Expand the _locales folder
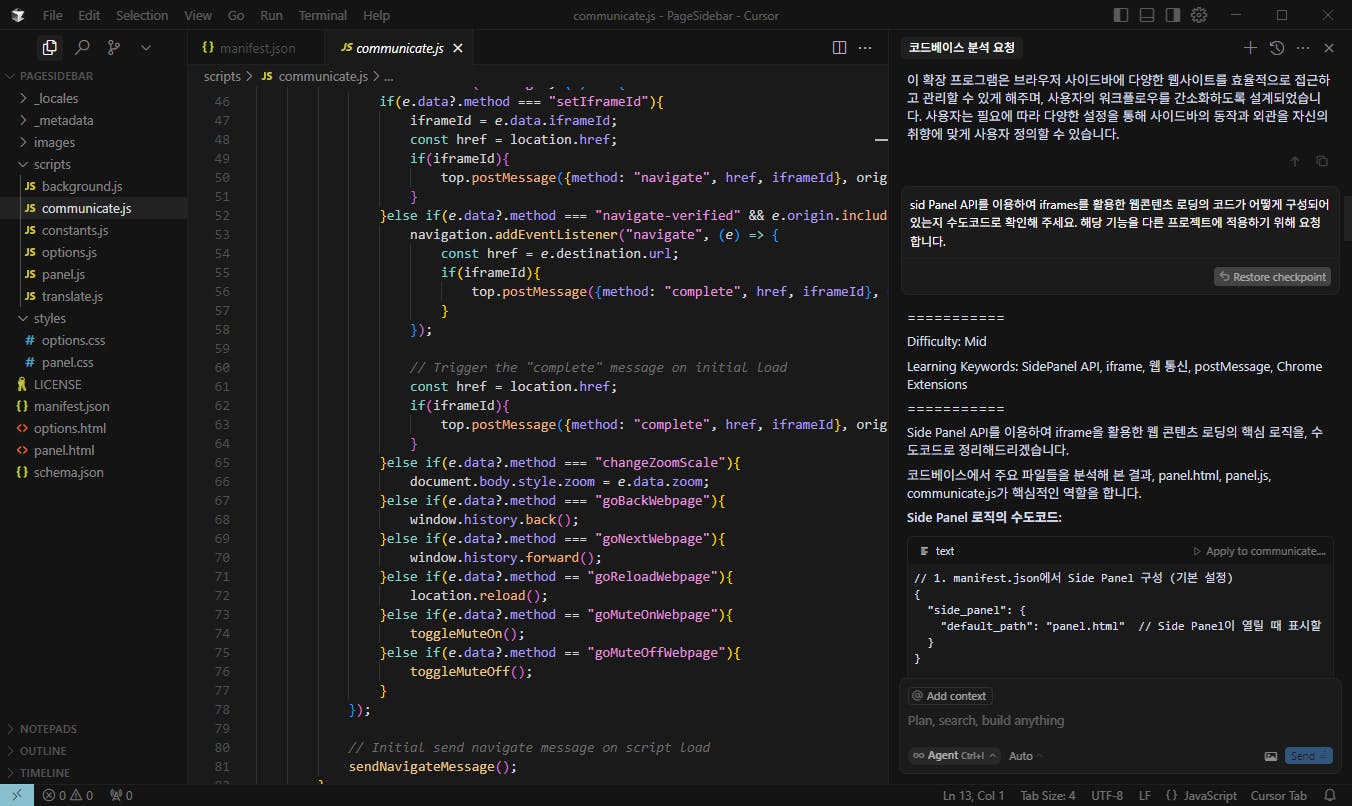This screenshot has height=806, width=1352. (56, 98)
